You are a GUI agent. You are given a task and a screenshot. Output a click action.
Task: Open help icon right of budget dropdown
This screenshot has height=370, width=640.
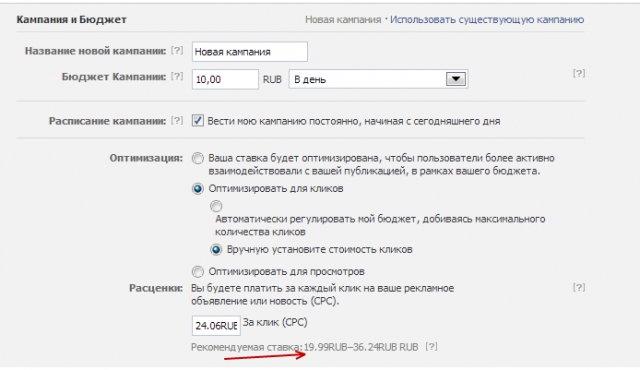pyautogui.click(x=578, y=73)
